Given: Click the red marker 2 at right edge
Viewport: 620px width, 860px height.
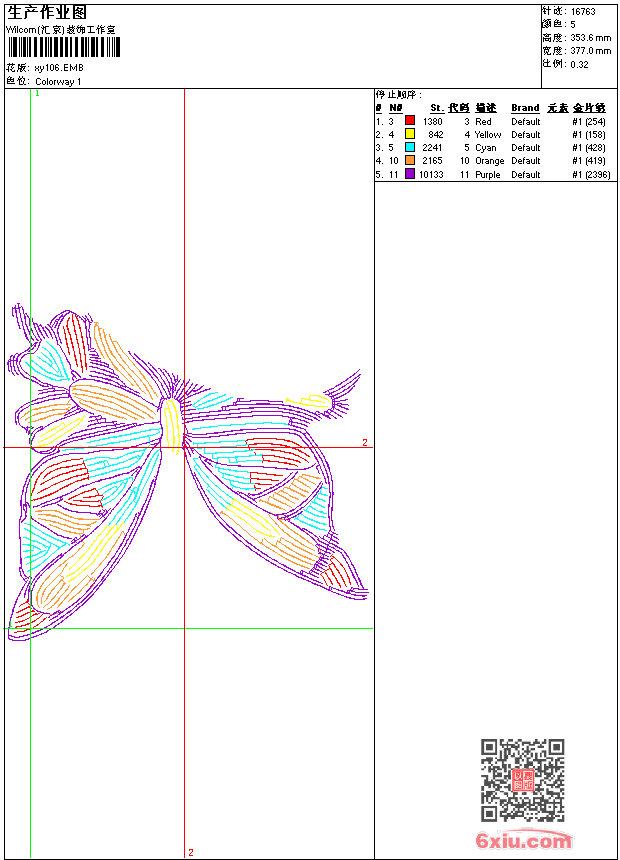Looking at the screenshot, I should (x=365, y=442).
